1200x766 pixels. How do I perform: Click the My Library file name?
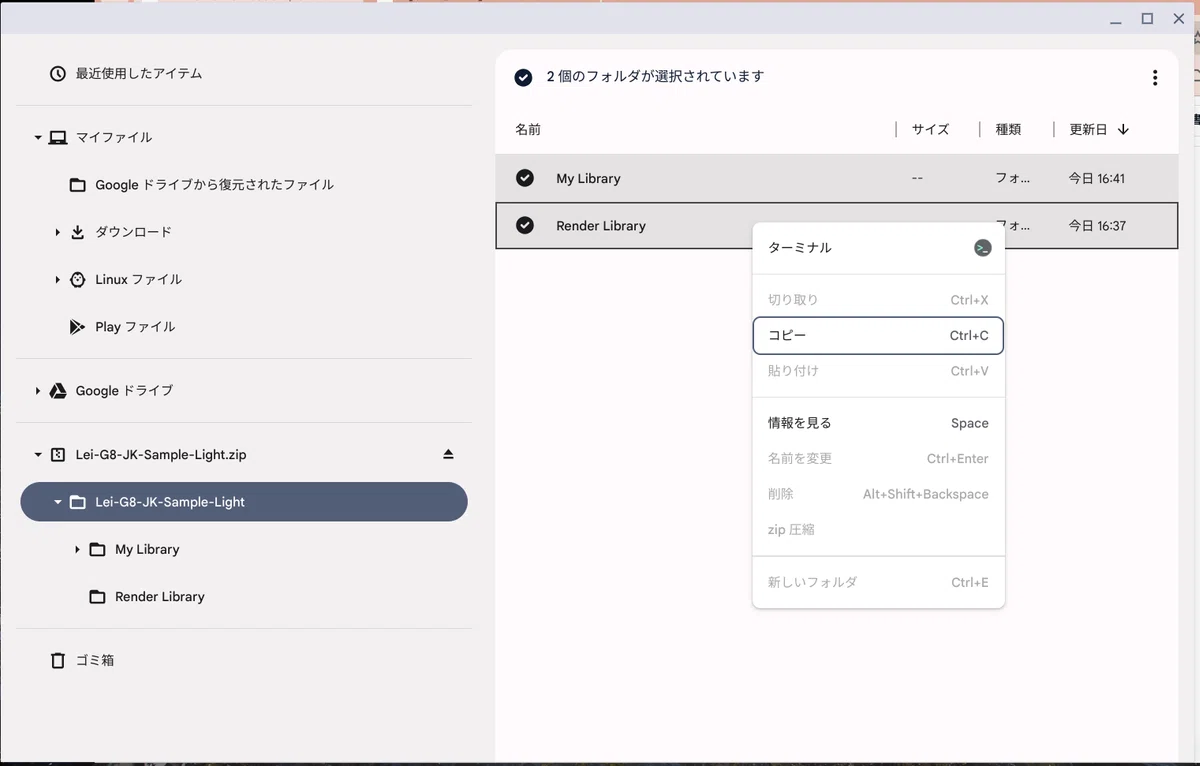588,179
